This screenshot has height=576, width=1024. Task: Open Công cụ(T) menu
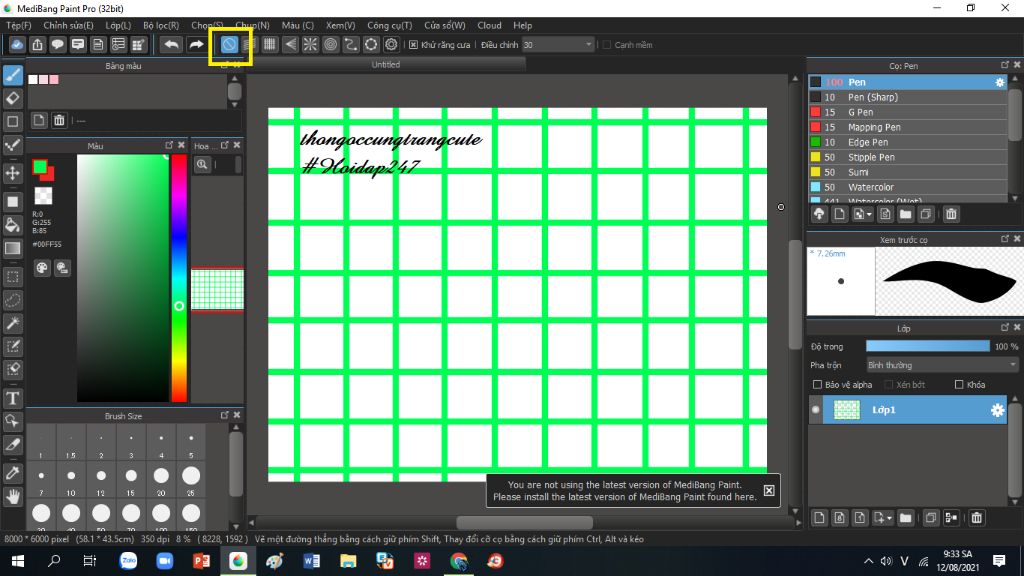(x=389, y=25)
